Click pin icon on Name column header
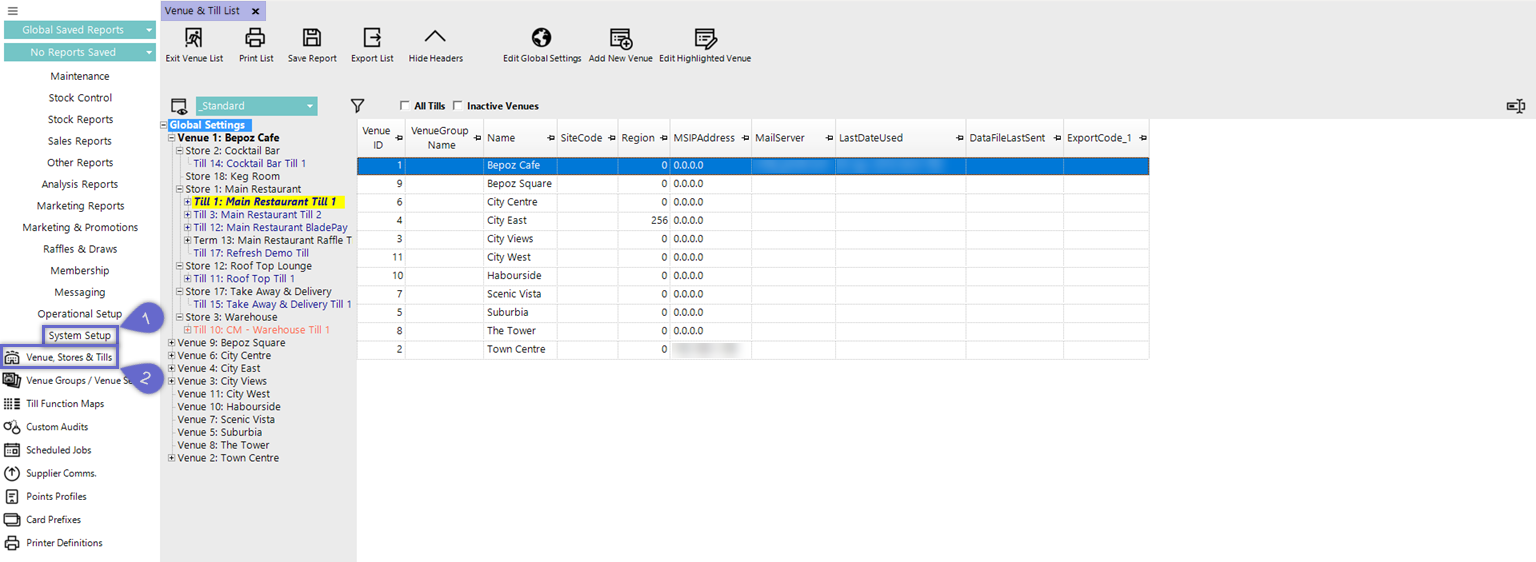The height and width of the screenshot is (562, 1536). point(551,137)
